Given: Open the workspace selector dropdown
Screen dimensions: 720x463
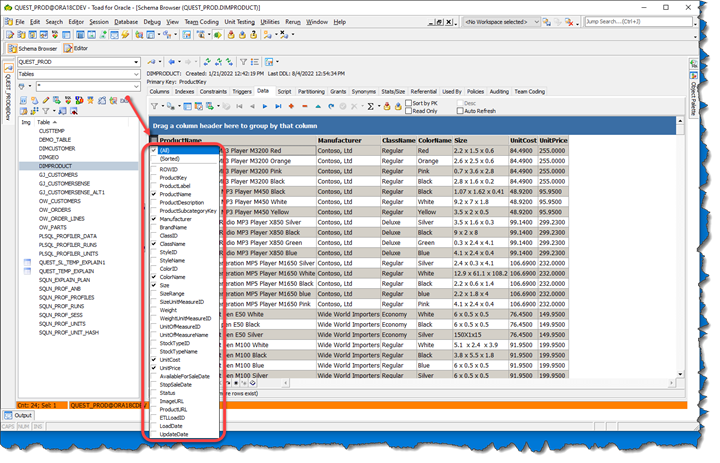Looking at the screenshot, I should click(536, 22).
